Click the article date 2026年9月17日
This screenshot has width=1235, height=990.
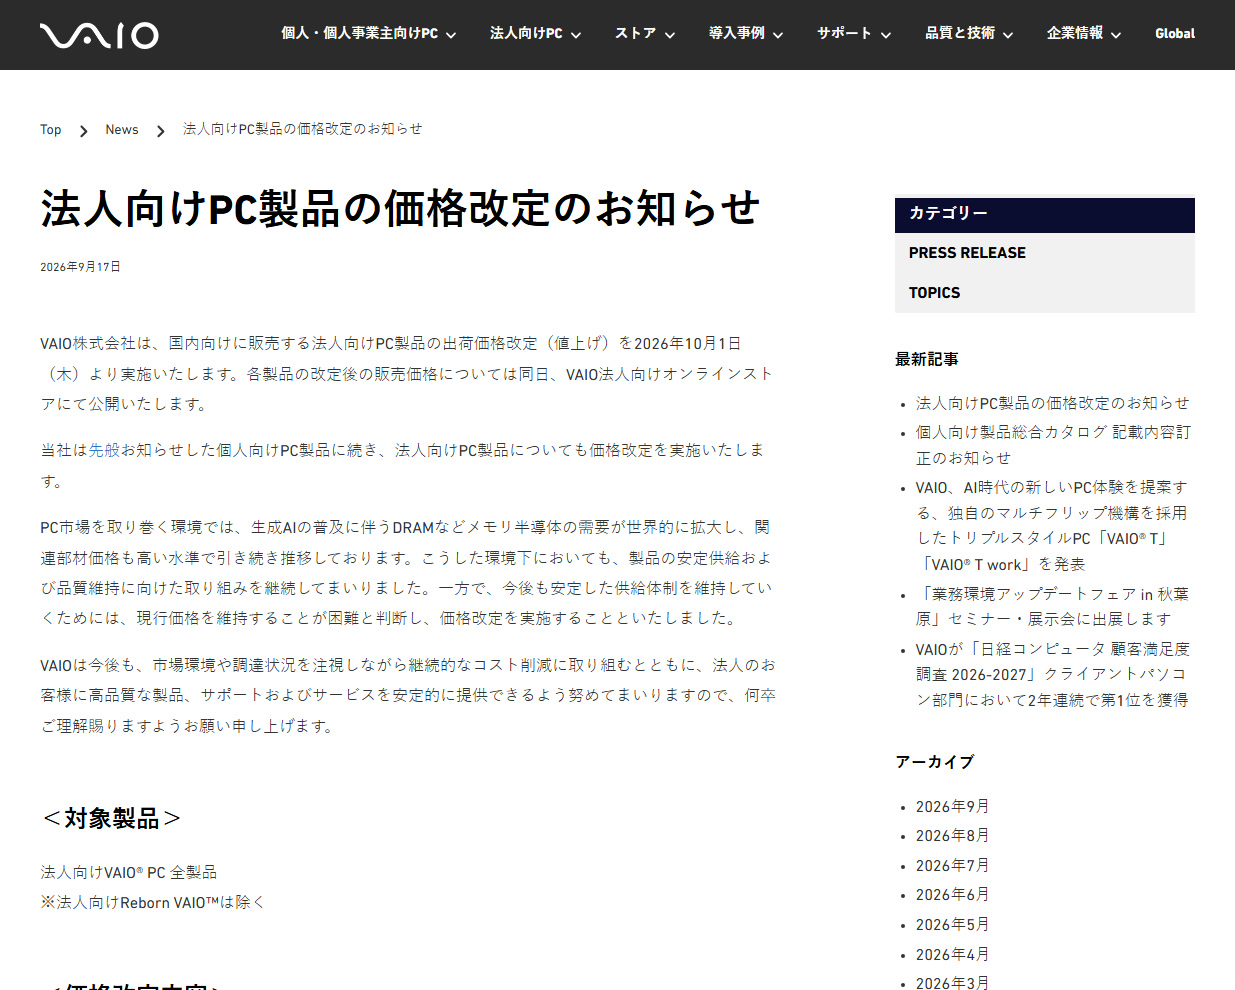pos(80,267)
